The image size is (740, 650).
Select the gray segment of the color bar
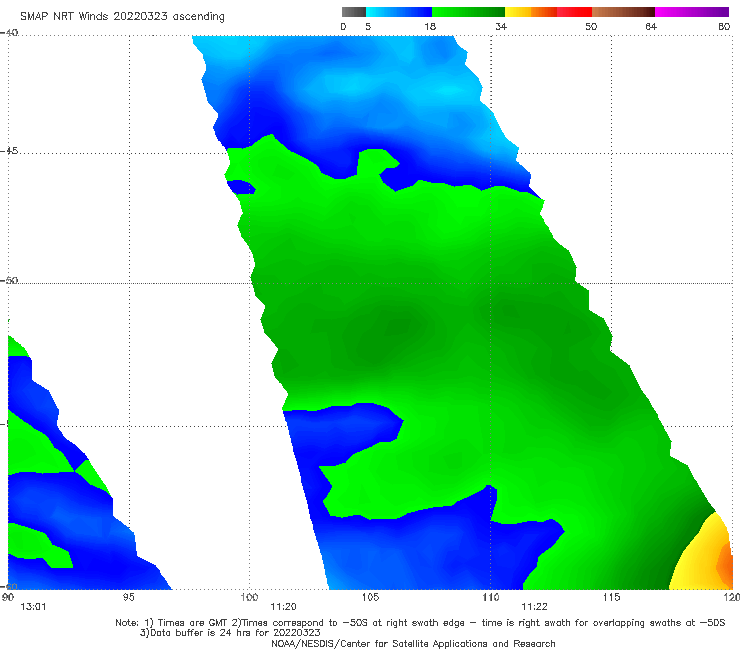354,12
